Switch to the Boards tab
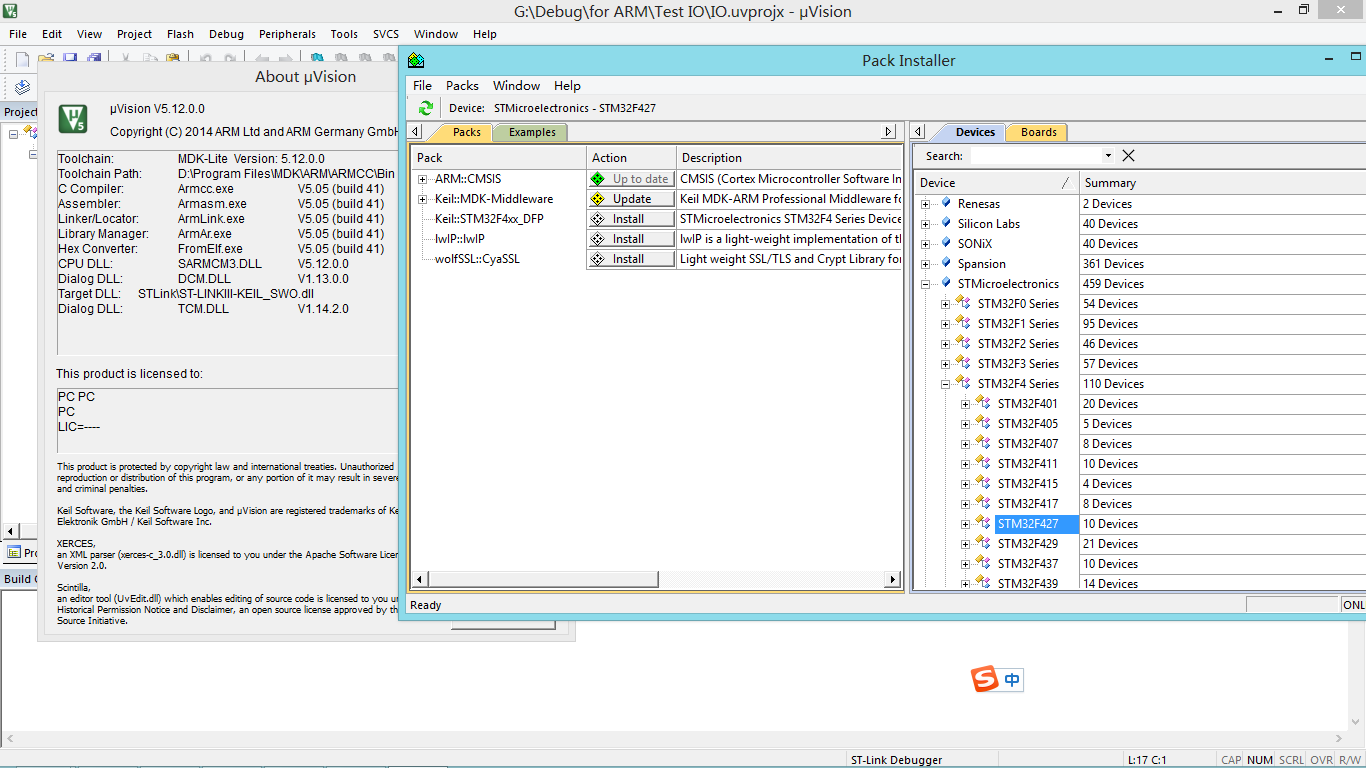The image size is (1366, 768). 1038,132
